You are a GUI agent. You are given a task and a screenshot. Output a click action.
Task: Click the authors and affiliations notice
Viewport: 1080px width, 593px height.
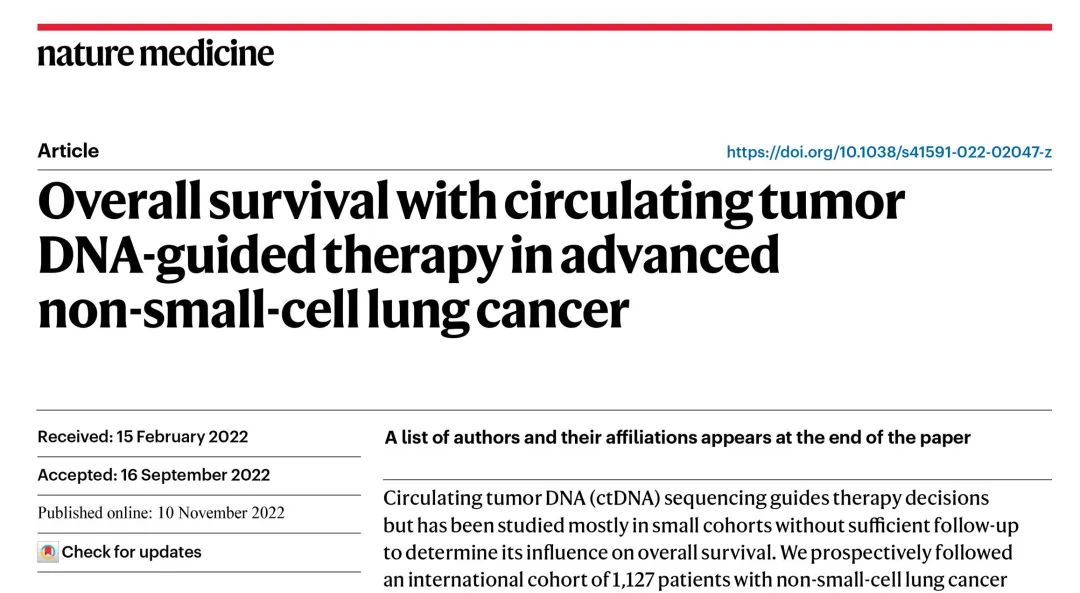(x=677, y=438)
